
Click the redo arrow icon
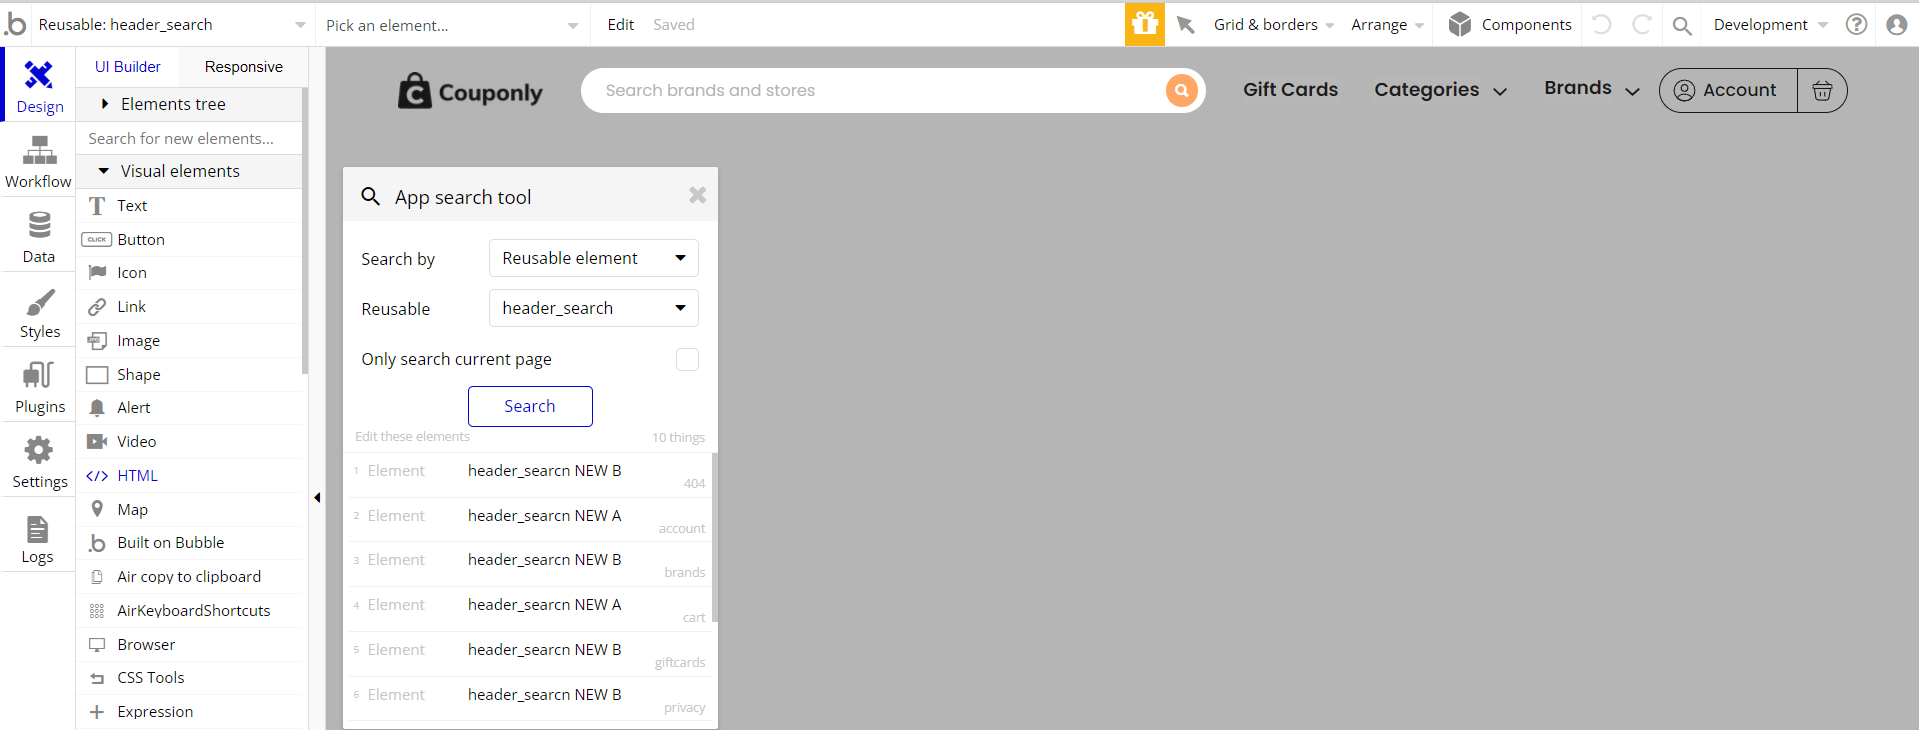[1642, 25]
